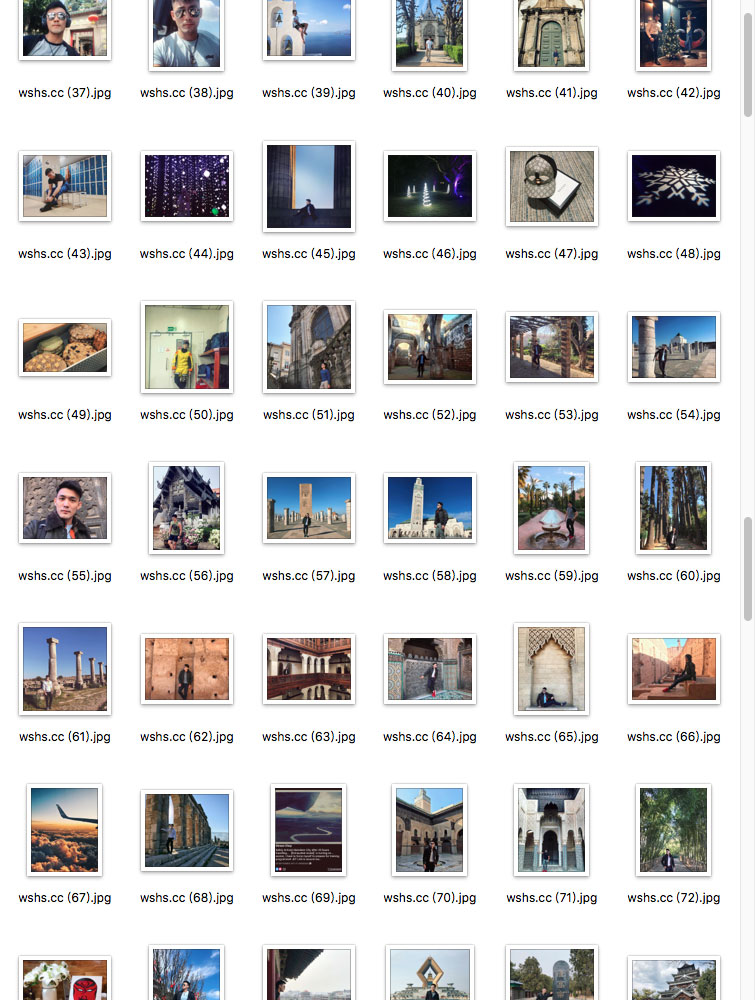Click the filename label wshs.cc (67).jpg
755x1000 pixels.
(65, 898)
